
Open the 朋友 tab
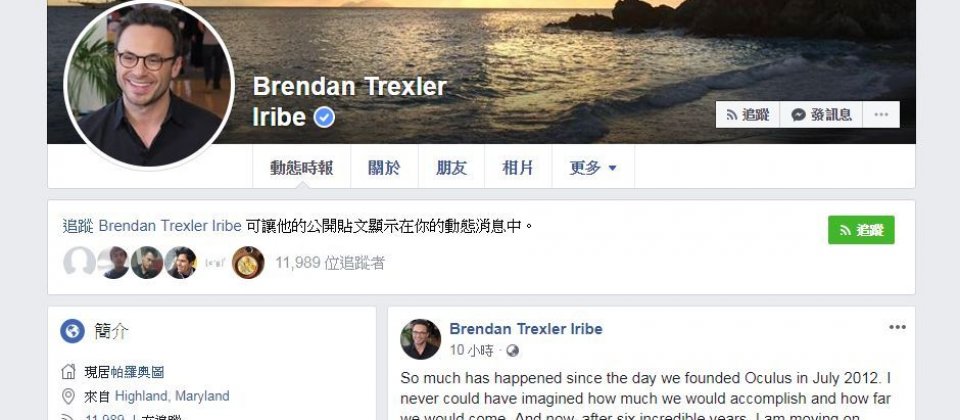click(x=451, y=167)
